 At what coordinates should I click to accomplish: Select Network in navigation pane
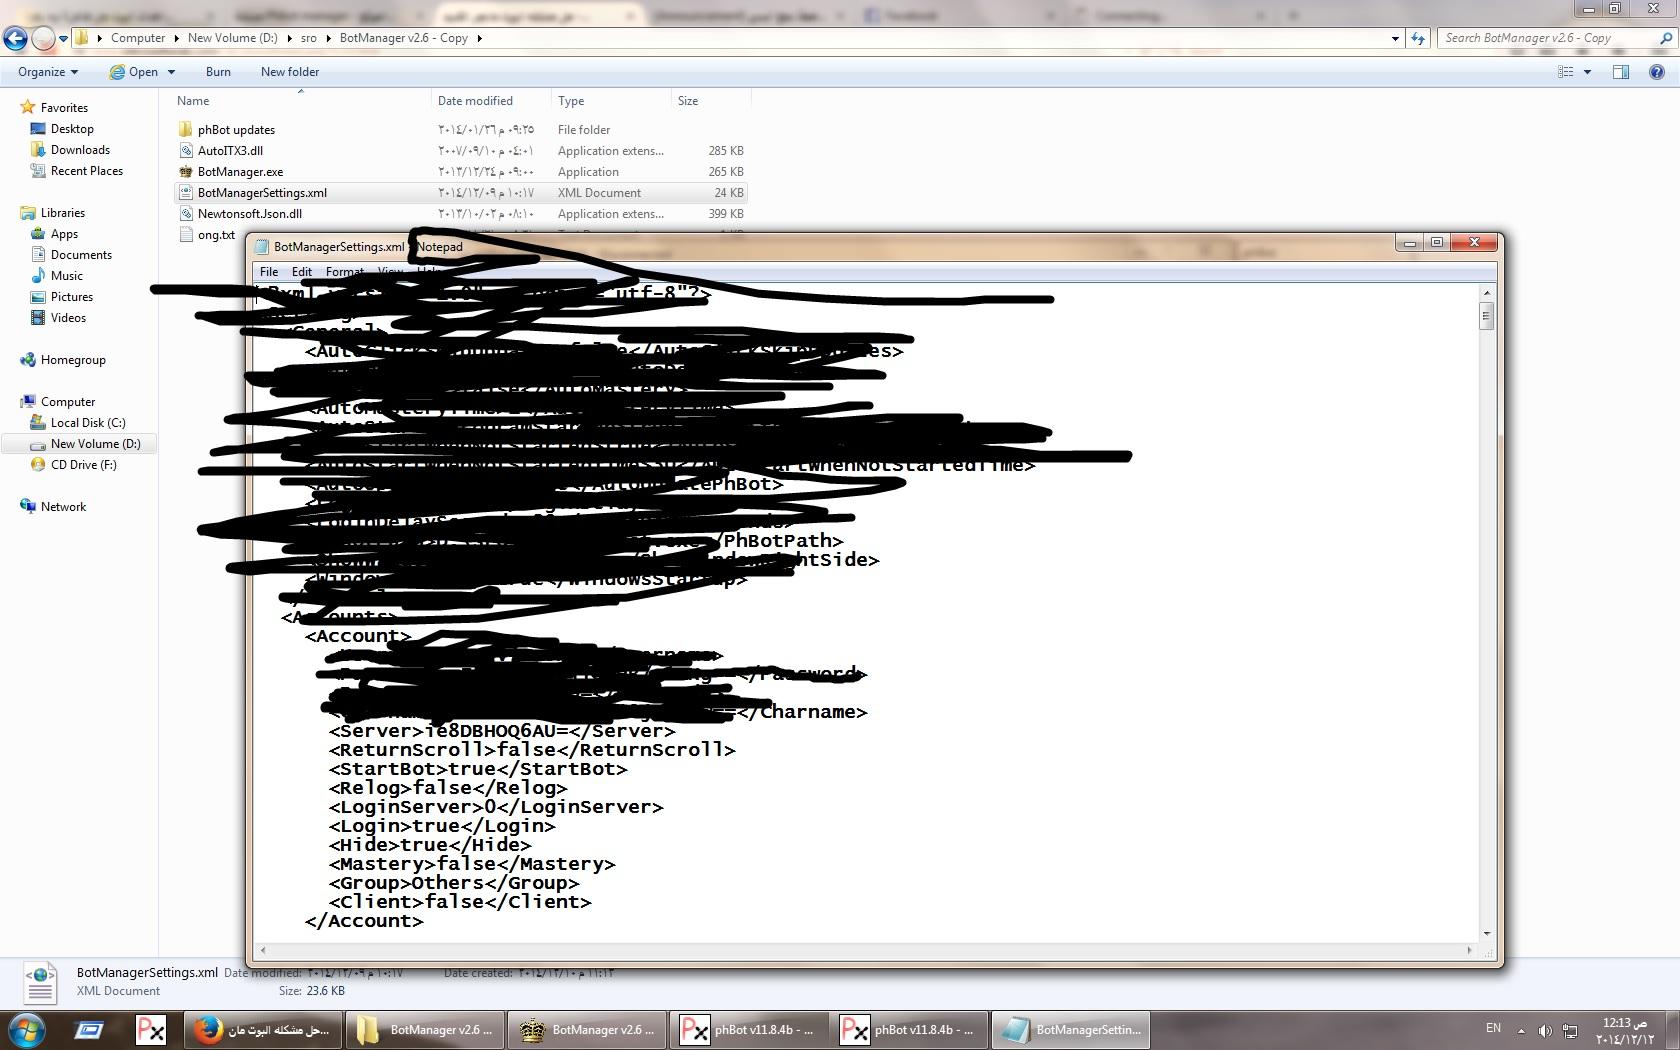pyautogui.click(x=63, y=507)
